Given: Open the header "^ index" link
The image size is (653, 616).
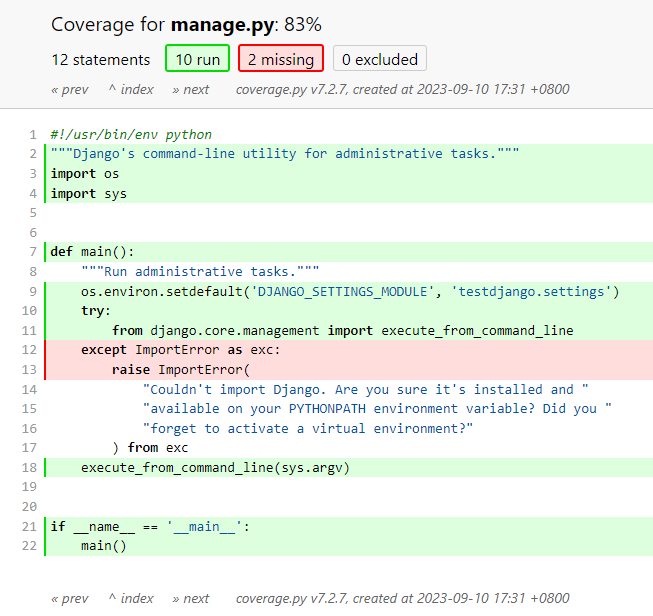Looking at the screenshot, I should point(131,89).
